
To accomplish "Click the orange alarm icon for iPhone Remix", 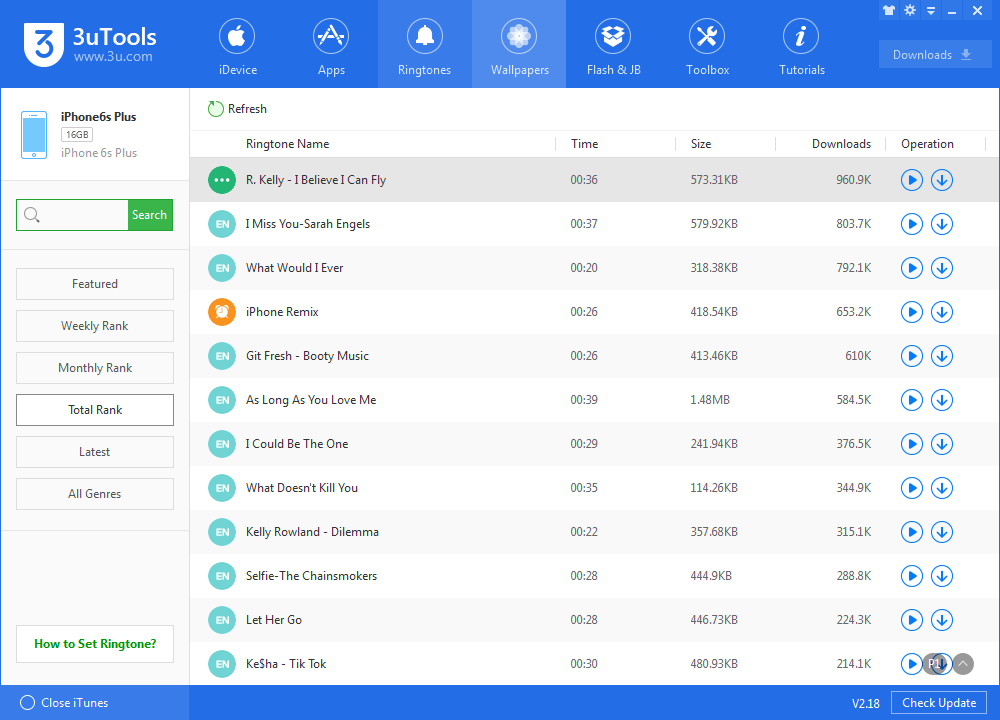I will click(222, 312).
